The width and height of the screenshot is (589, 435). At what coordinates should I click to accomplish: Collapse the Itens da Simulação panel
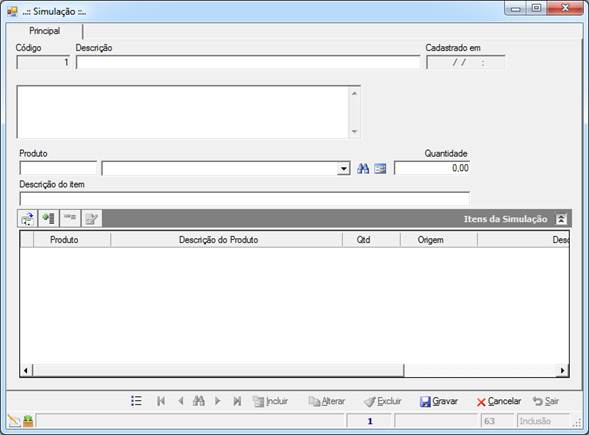[x=561, y=219]
